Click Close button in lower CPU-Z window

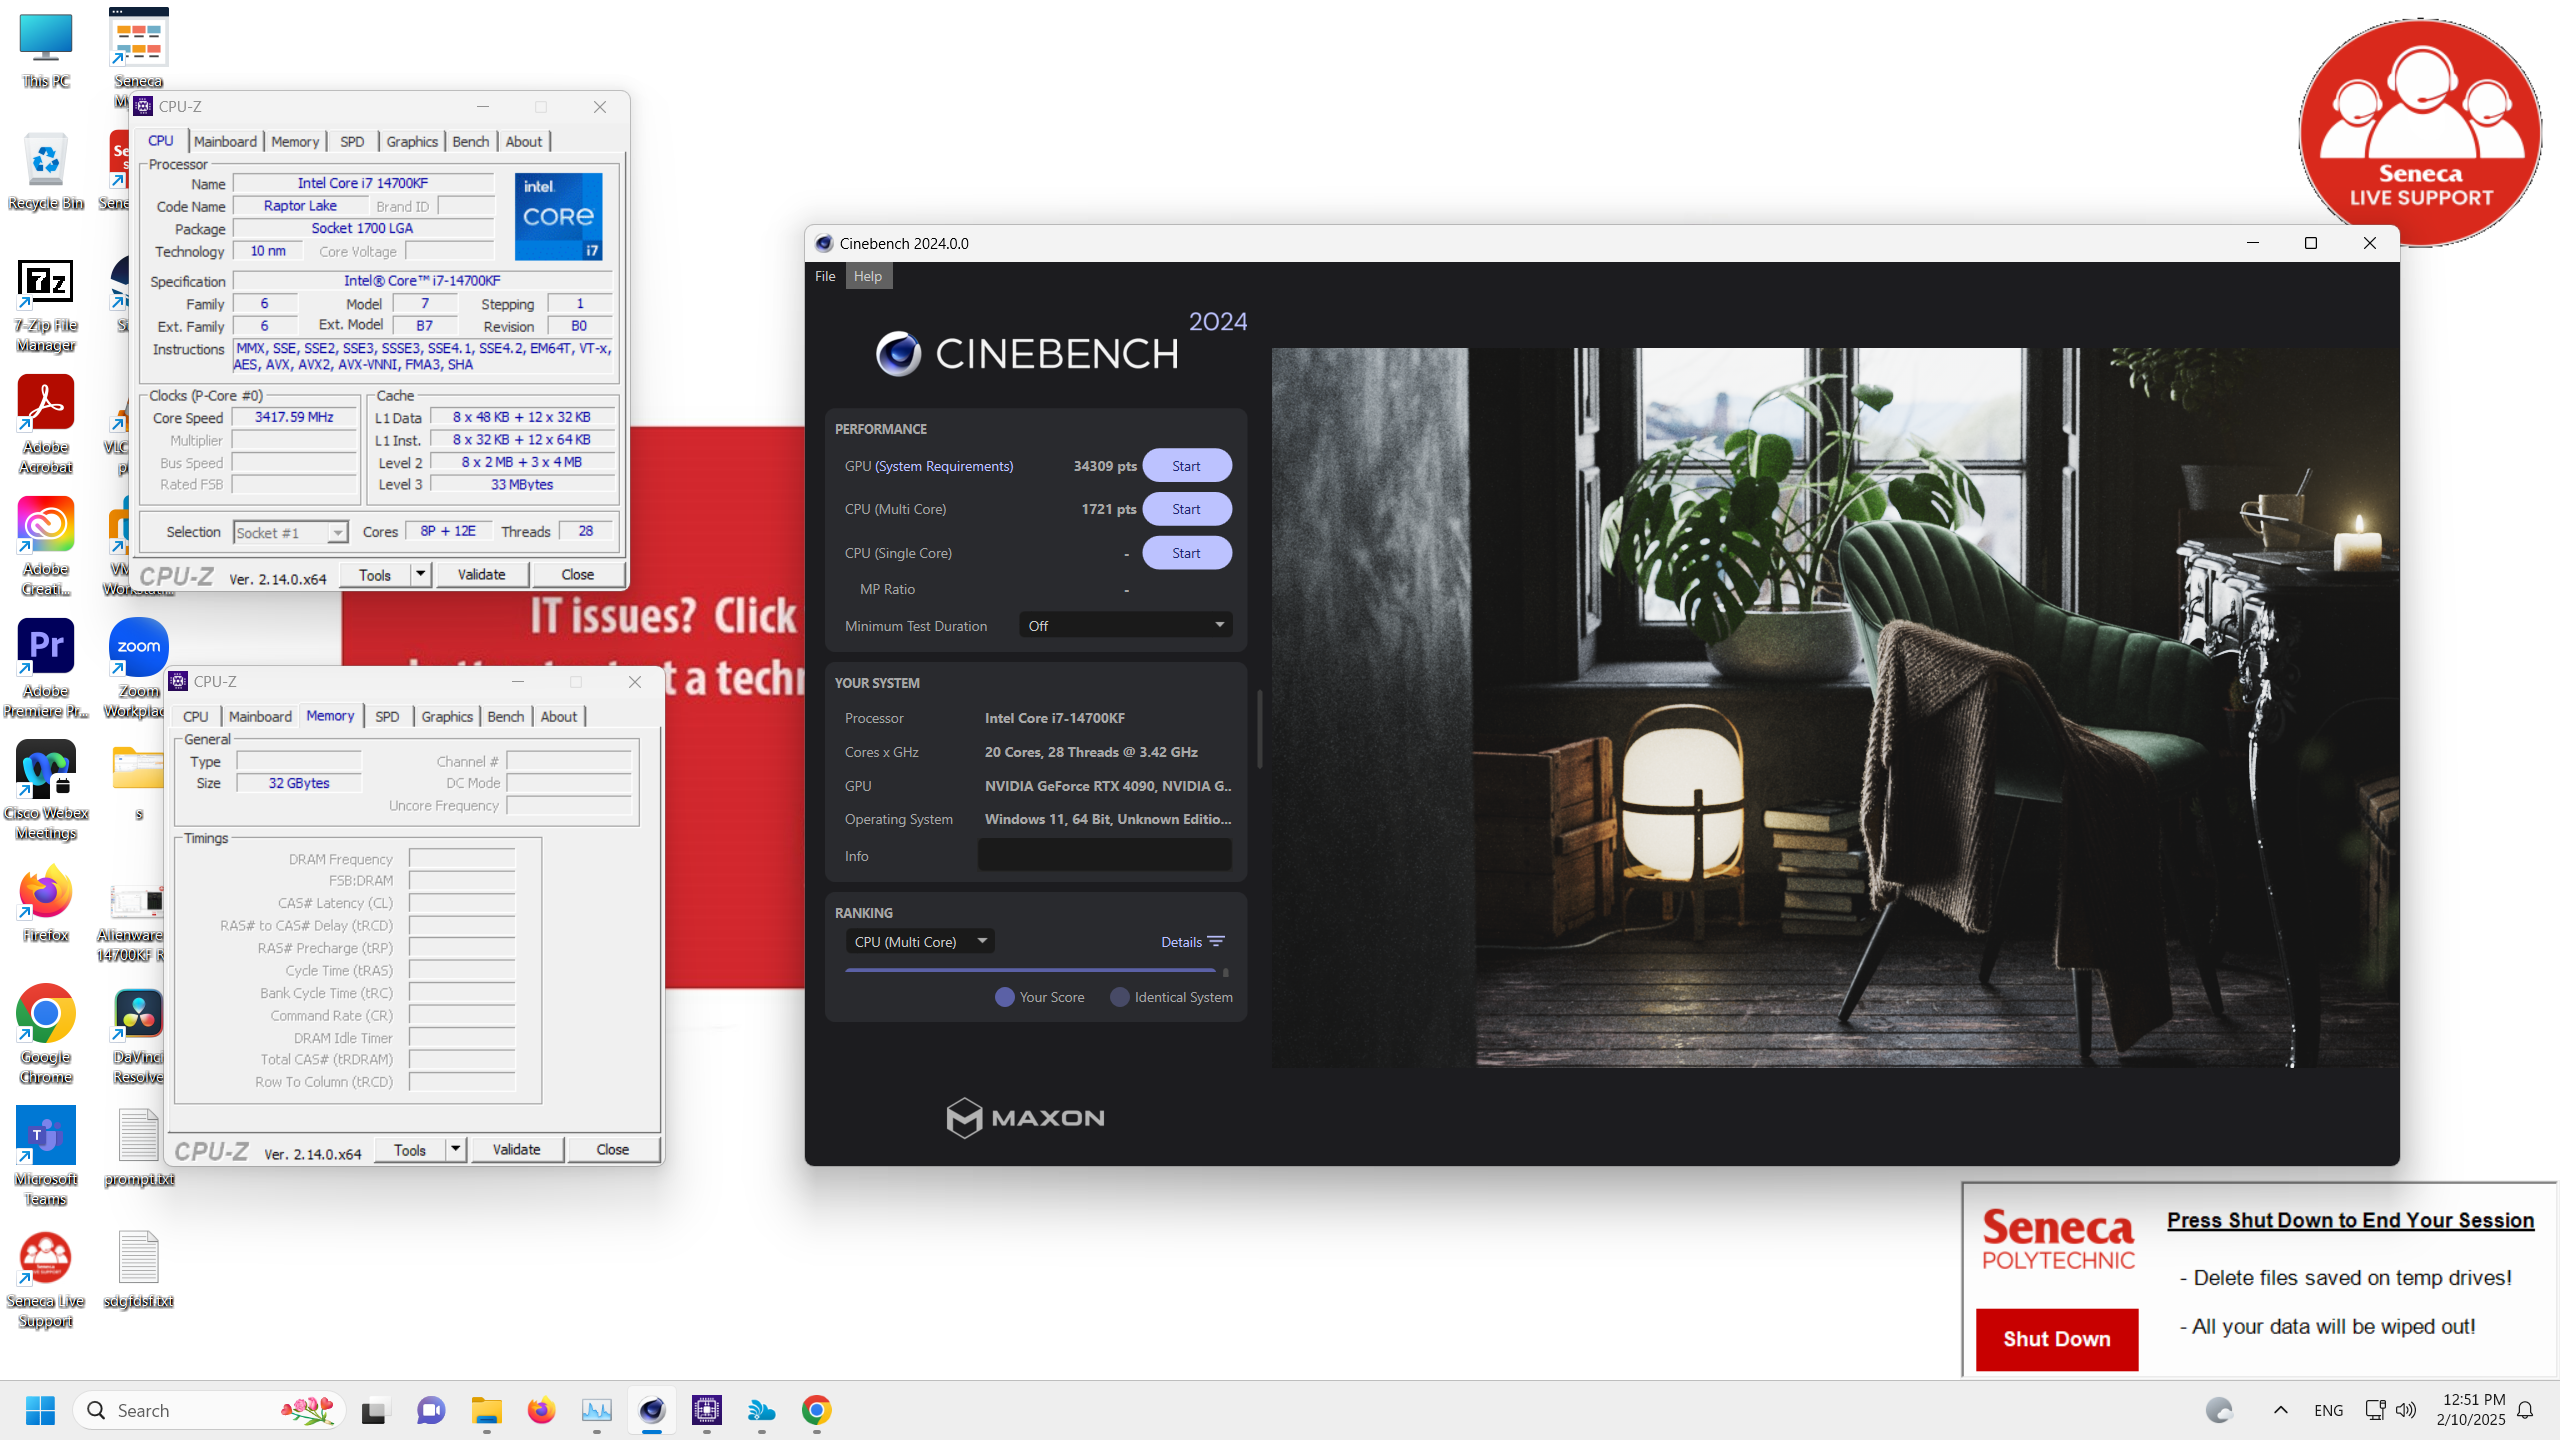[x=613, y=1149]
